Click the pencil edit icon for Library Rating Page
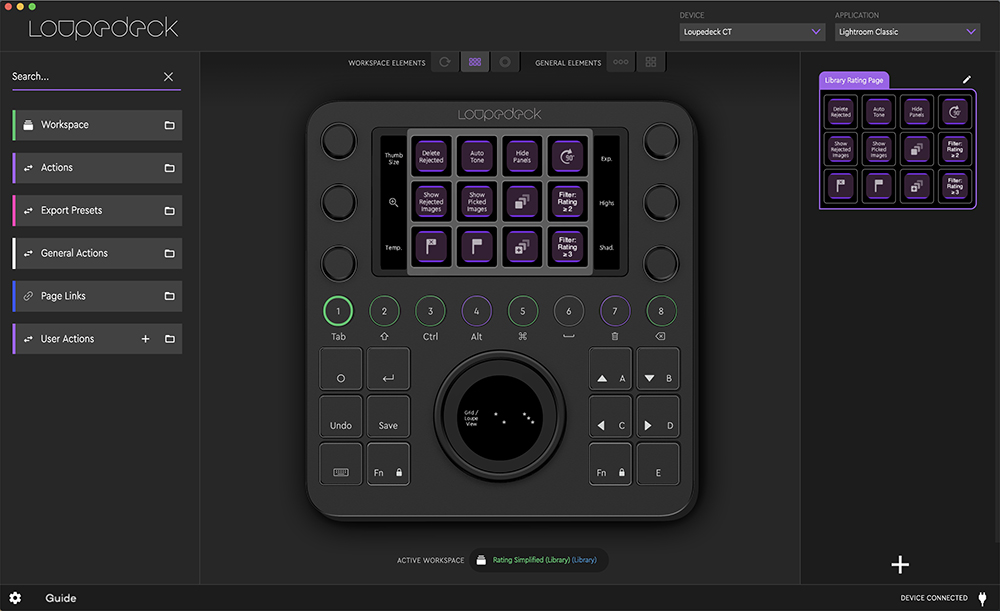This screenshot has width=1000, height=611. tap(967, 80)
